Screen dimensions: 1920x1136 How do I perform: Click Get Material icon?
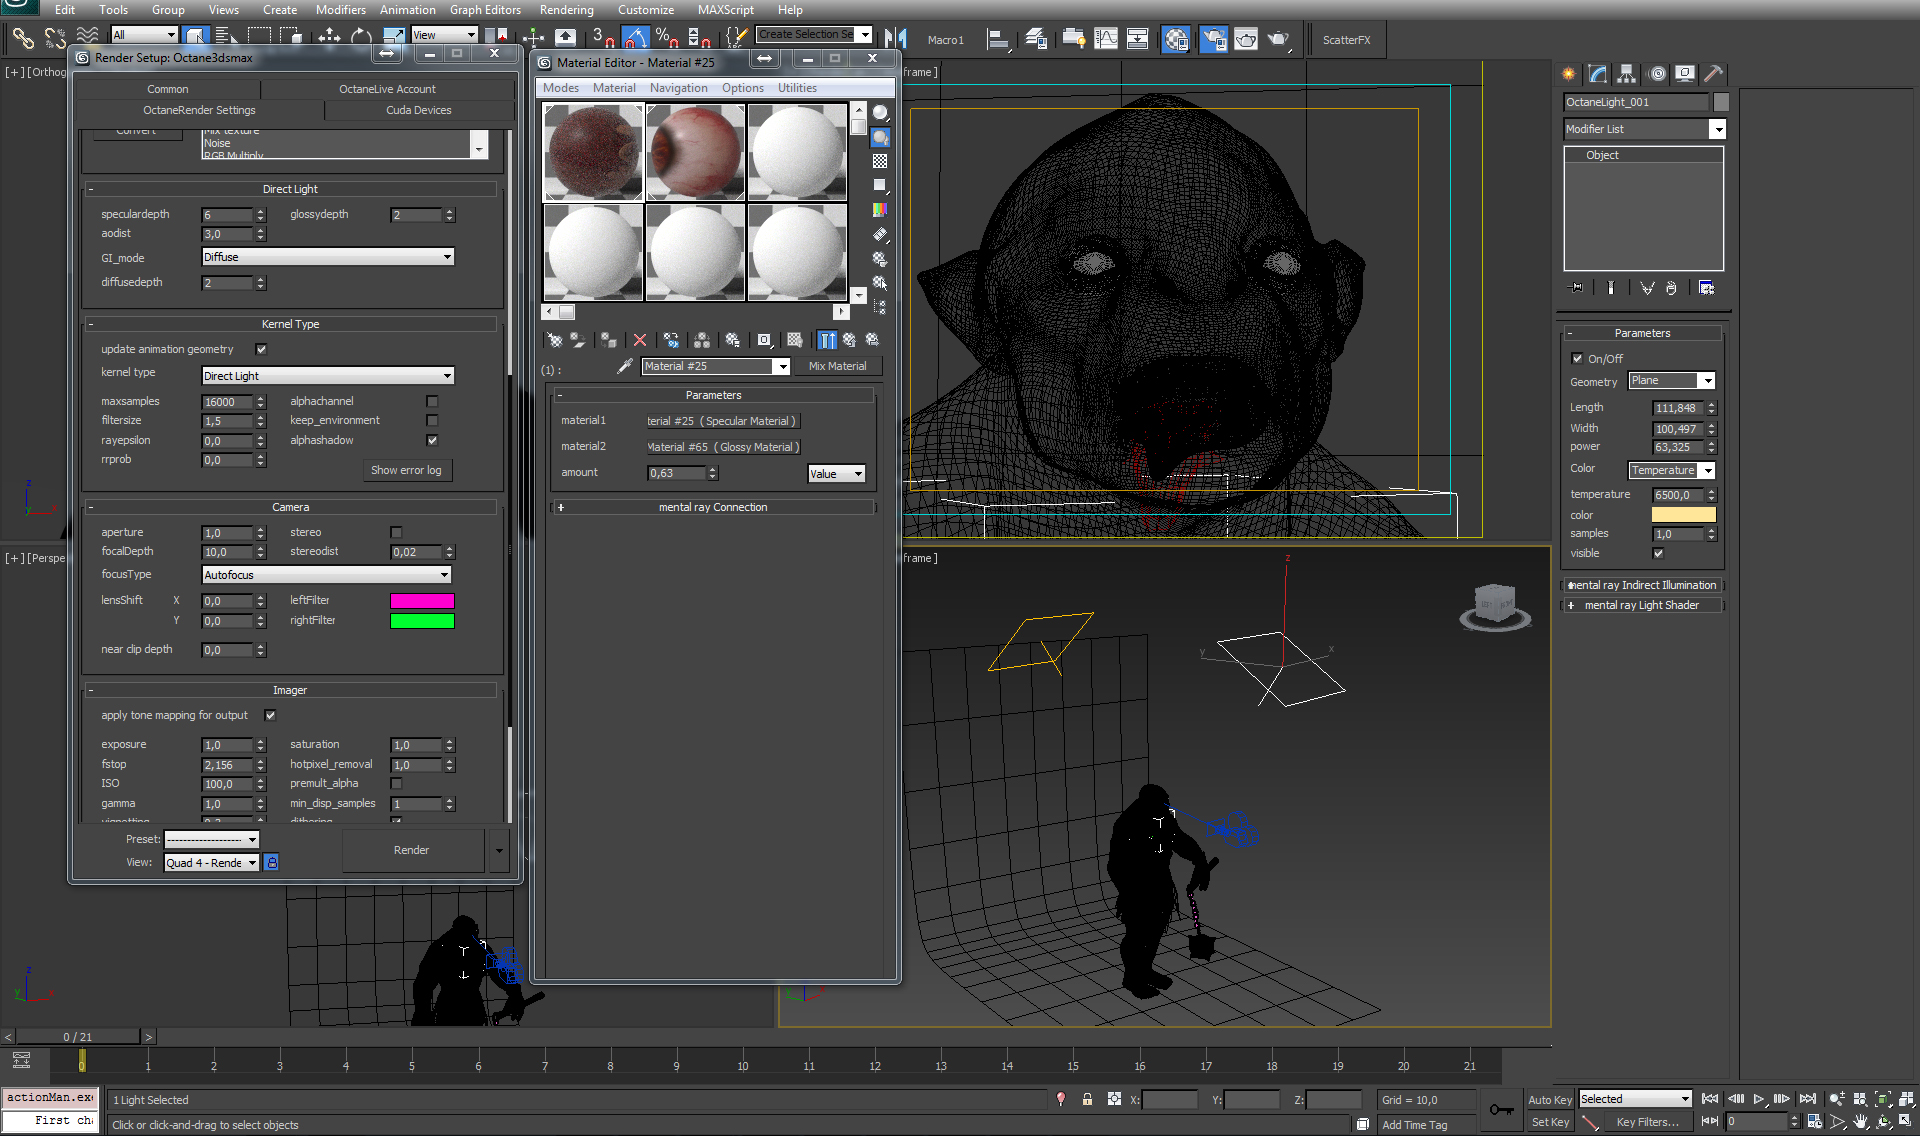(554, 340)
